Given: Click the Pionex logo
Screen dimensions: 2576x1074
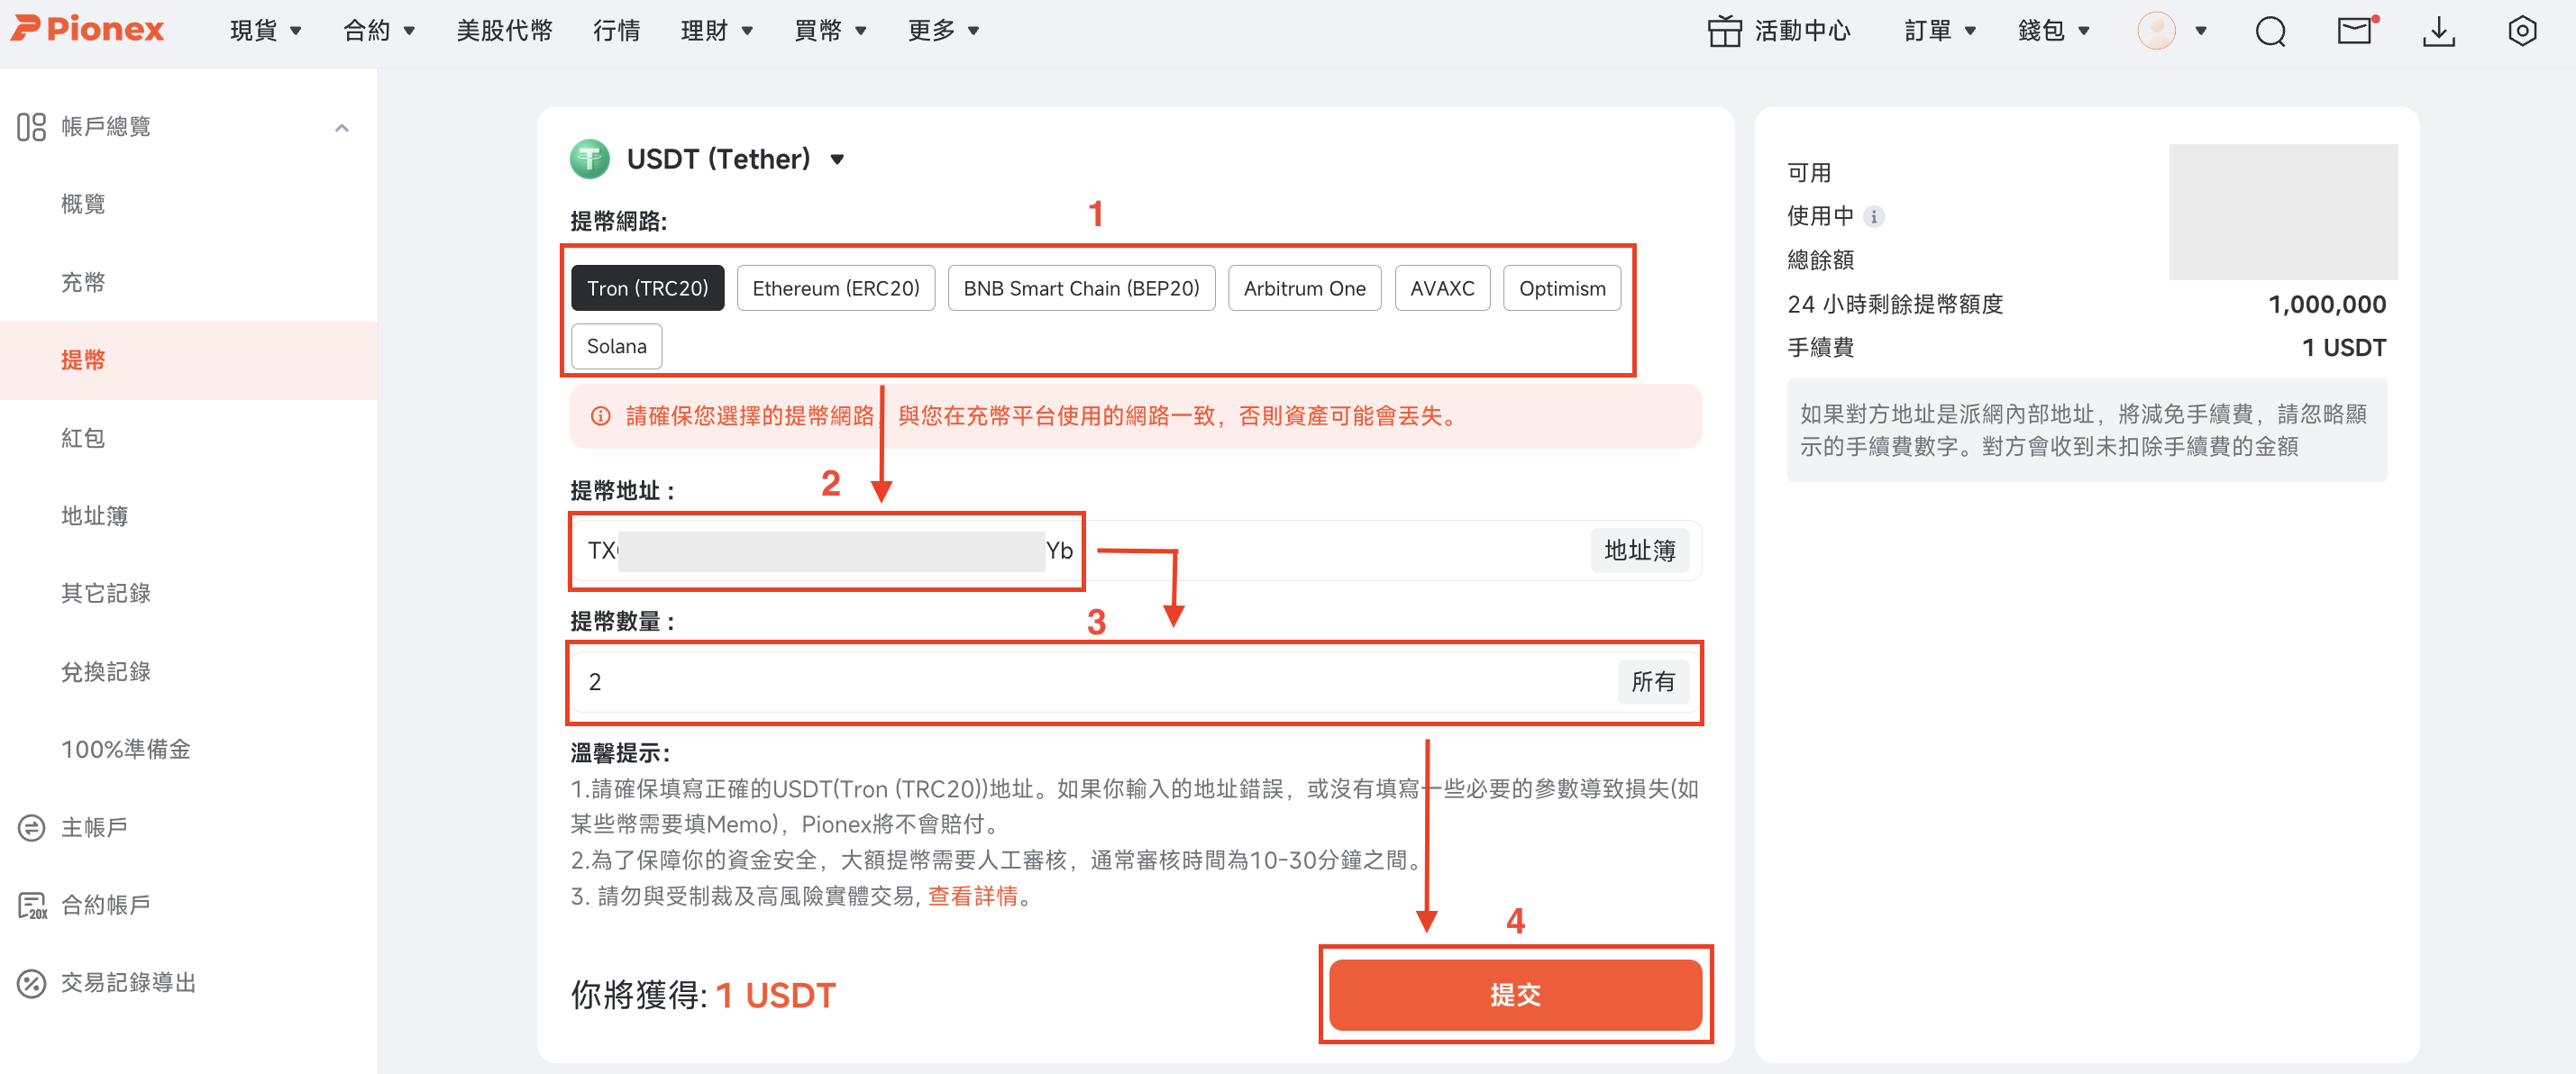Looking at the screenshot, I should (x=87, y=30).
